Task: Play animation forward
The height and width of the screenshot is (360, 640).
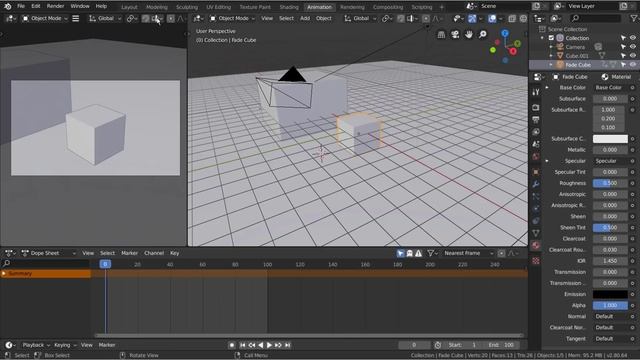Action: click(269, 345)
